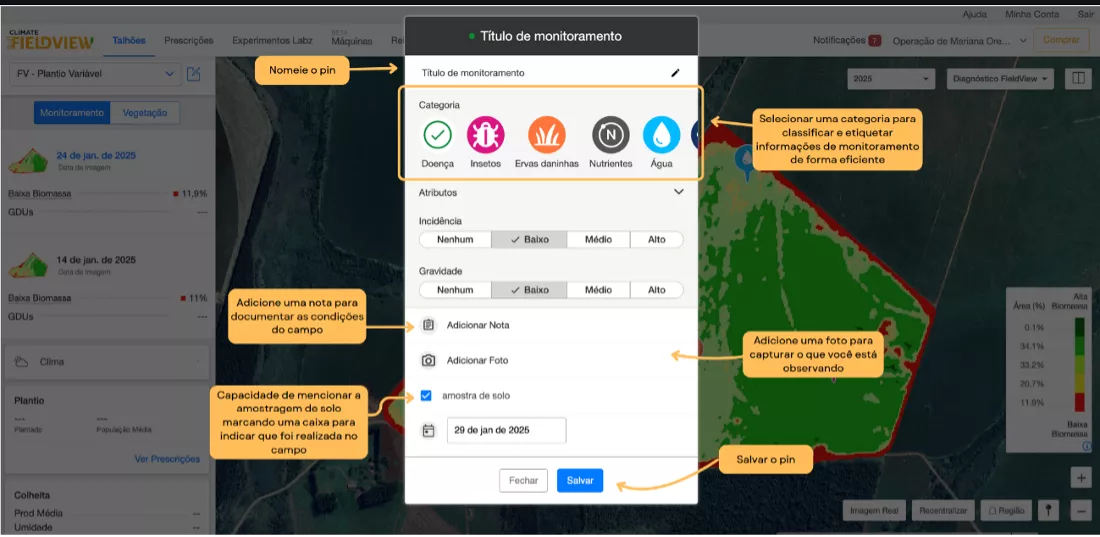Open the Prescrições menu item
This screenshot has height=537, width=1100.
(x=188, y=41)
